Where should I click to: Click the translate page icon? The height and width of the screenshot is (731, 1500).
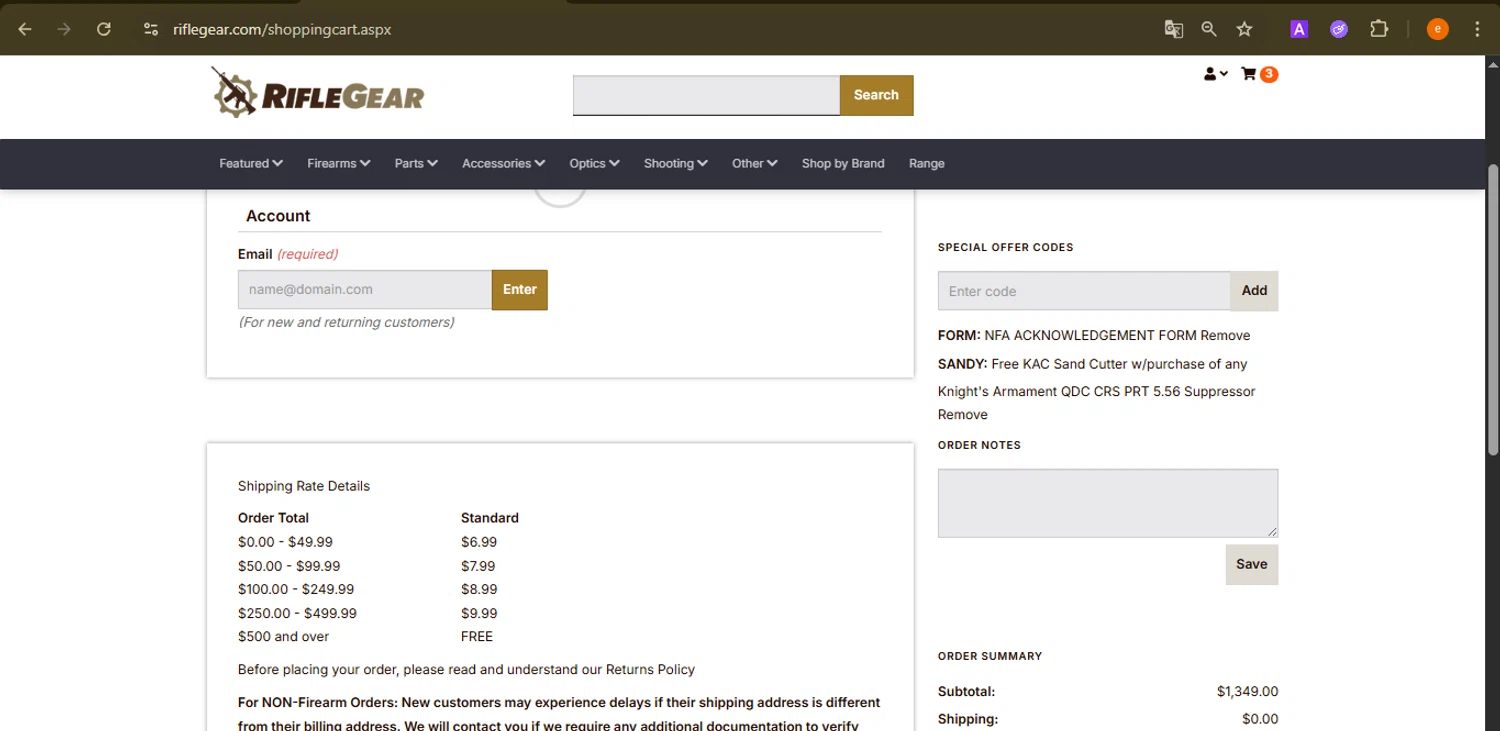pyautogui.click(x=1174, y=29)
